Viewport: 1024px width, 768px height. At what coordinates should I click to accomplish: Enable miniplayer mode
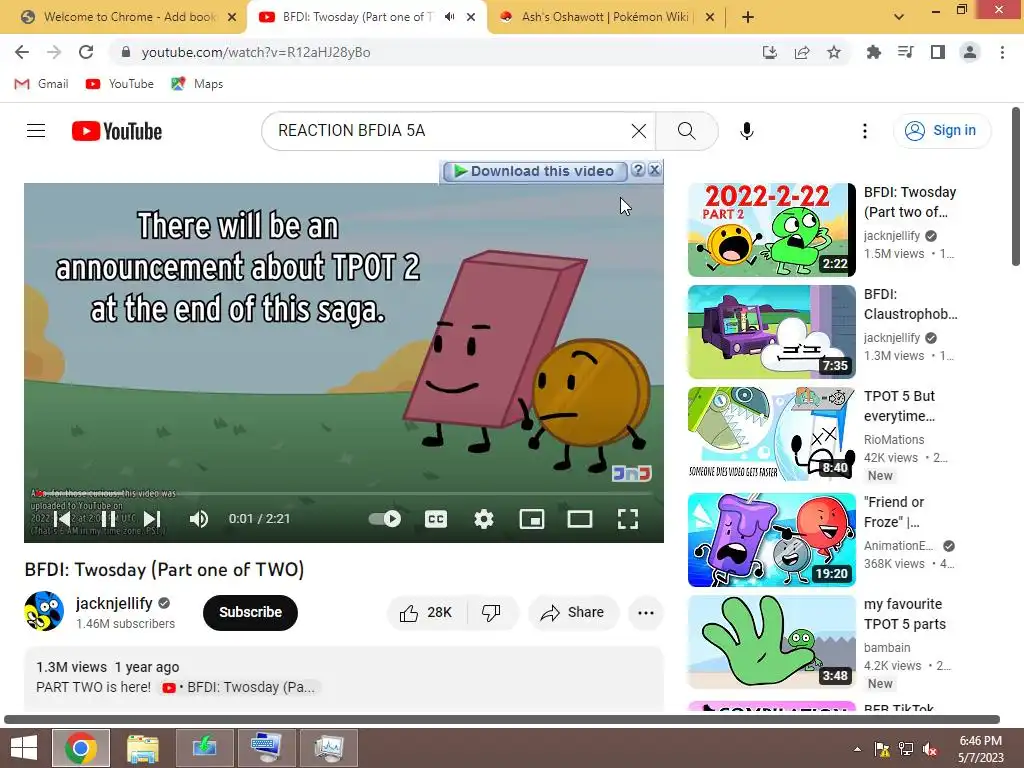[532, 519]
